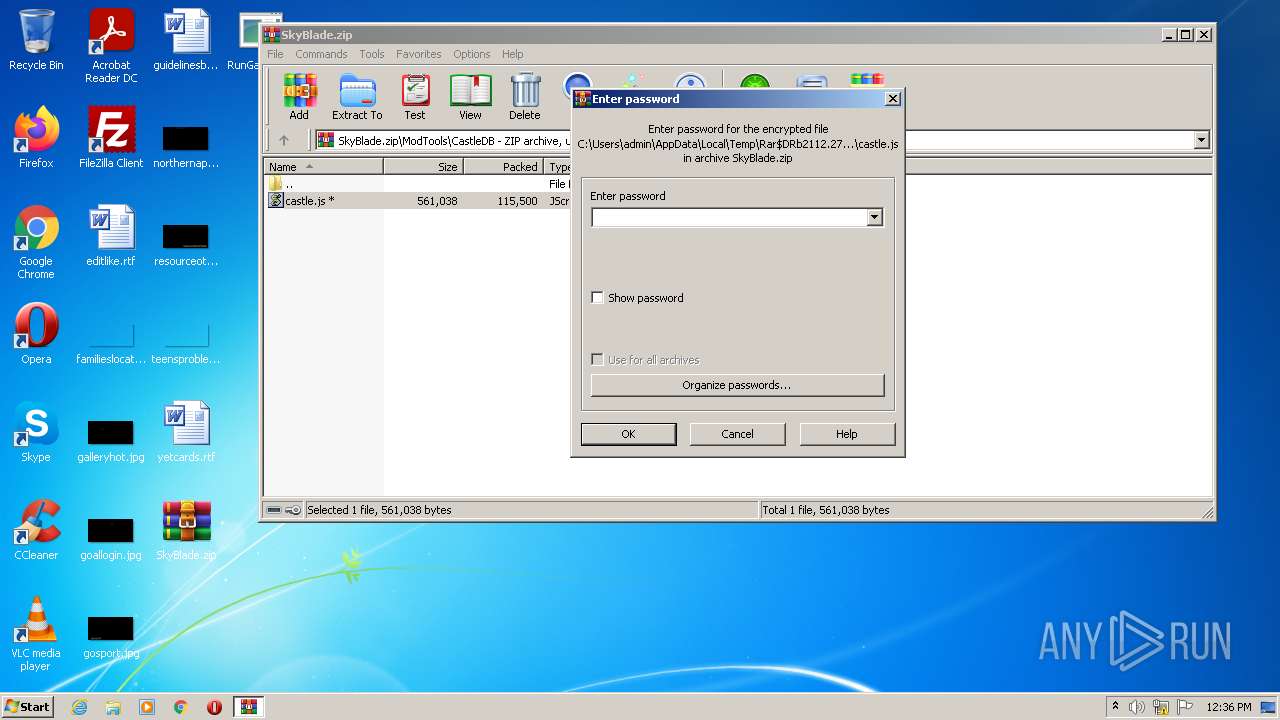This screenshot has height=720, width=1280.
Task: Open Windows Explorer from taskbar
Action: click(x=113, y=707)
